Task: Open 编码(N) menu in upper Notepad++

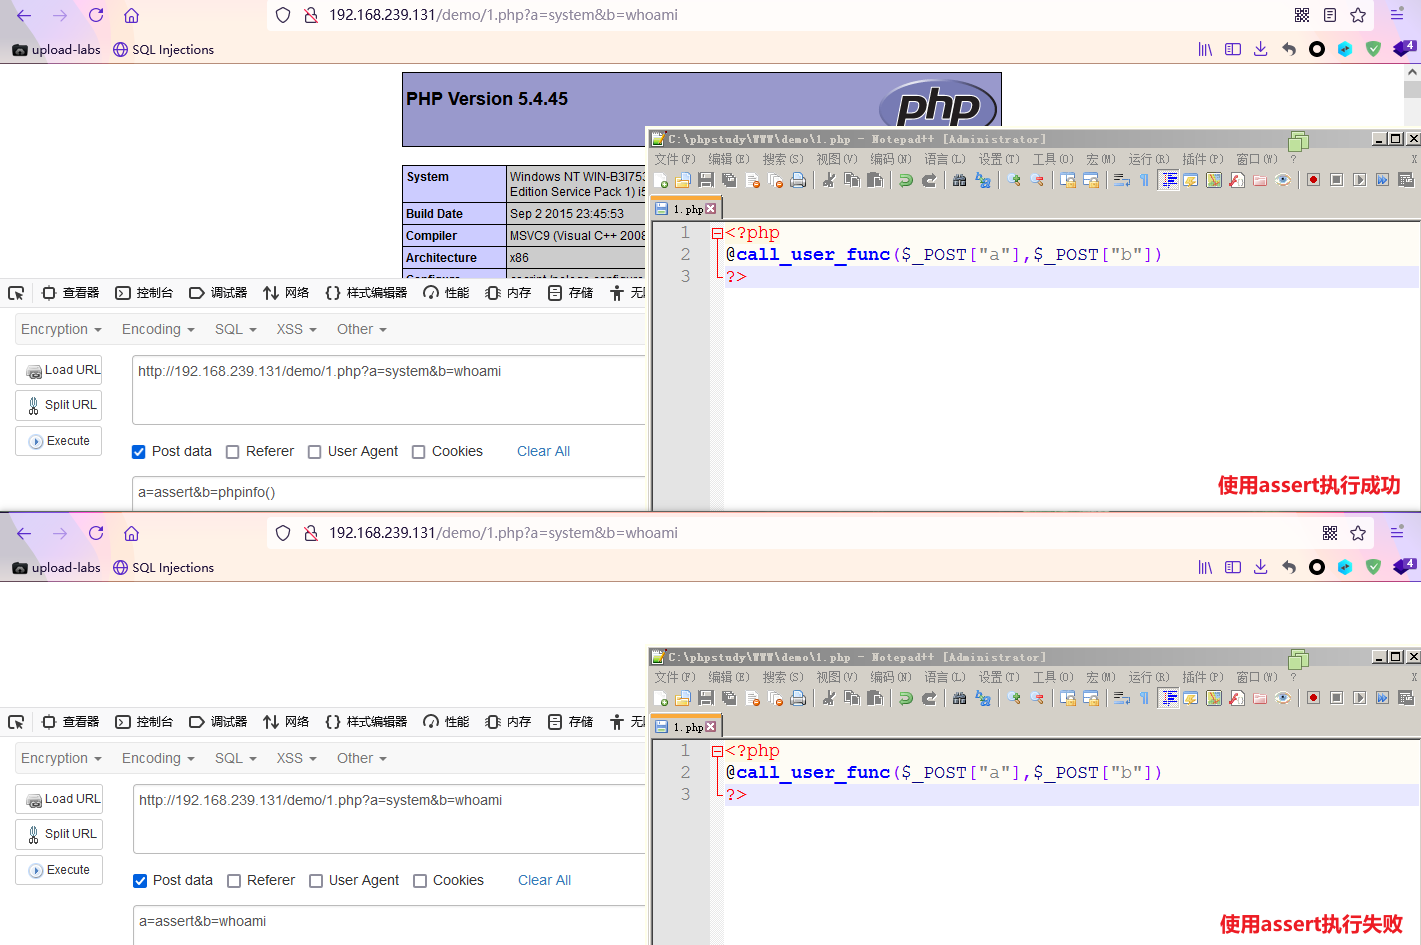Action: click(890, 159)
